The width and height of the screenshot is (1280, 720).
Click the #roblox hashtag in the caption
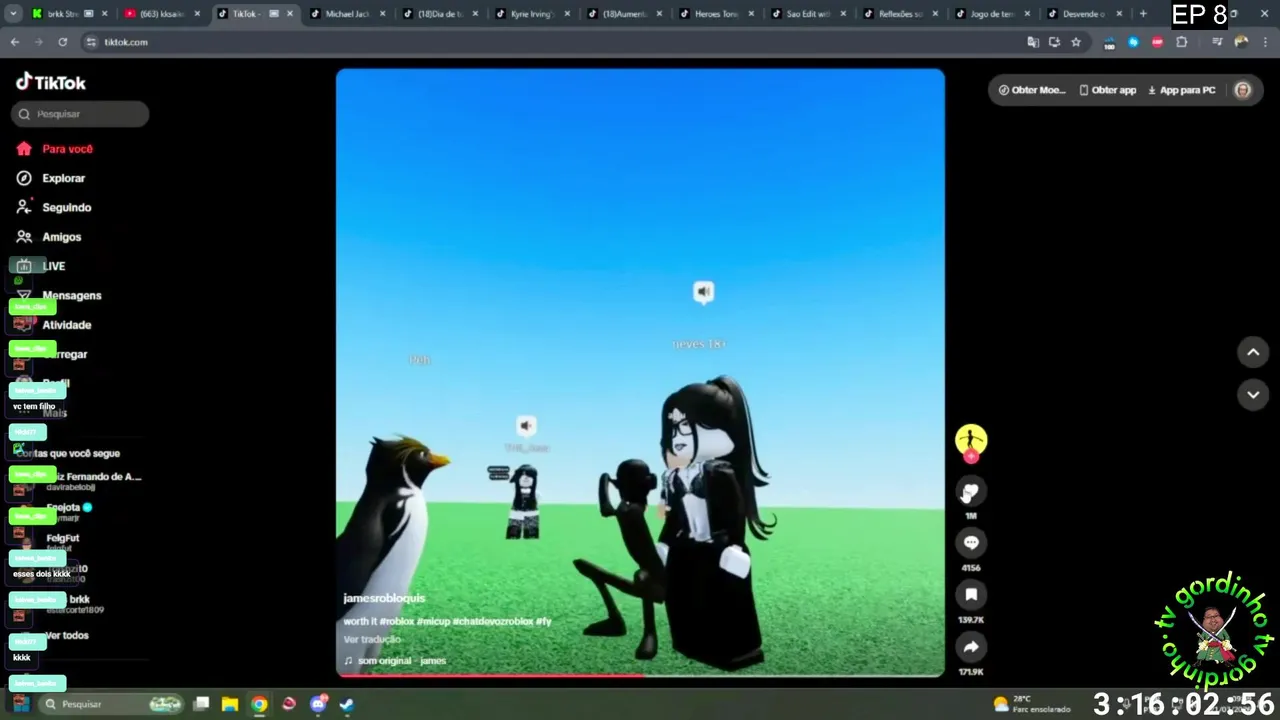(x=397, y=621)
